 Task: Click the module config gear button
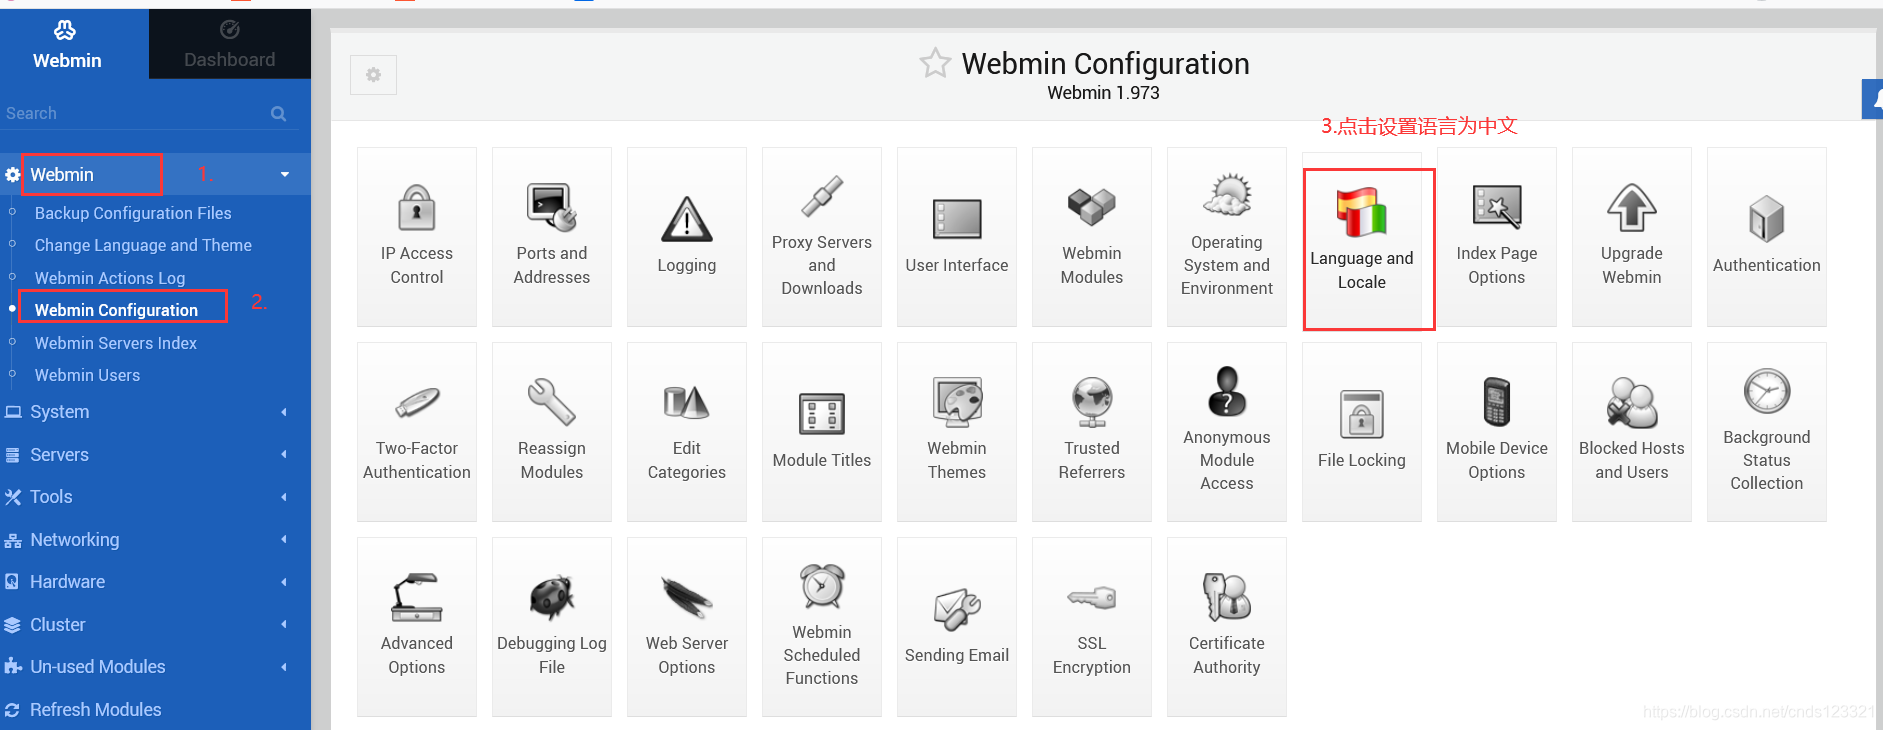point(373,75)
